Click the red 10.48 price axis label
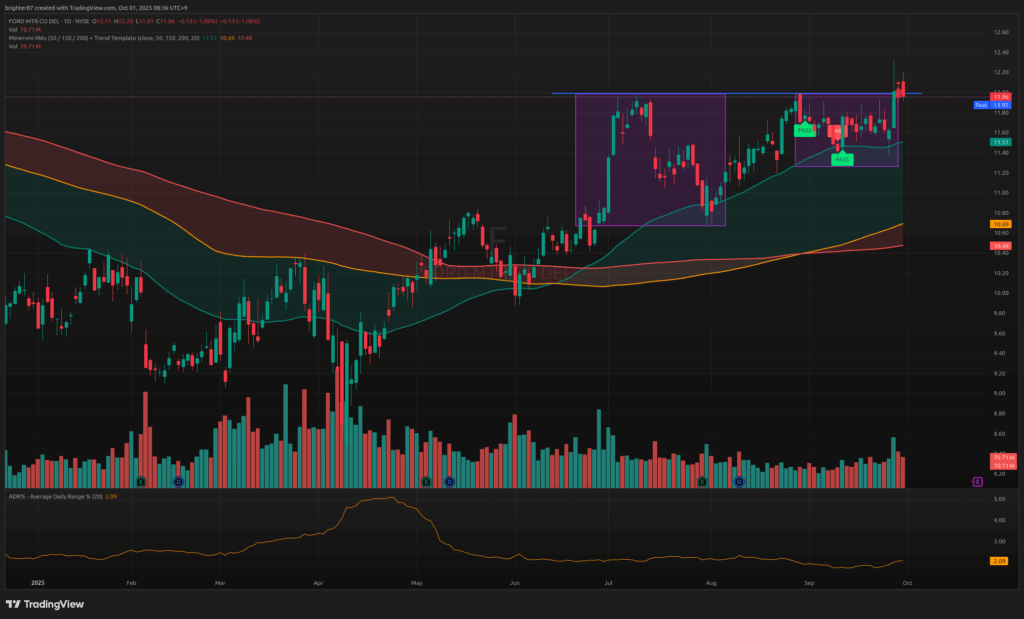1024x619 pixels. tap(1000, 246)
